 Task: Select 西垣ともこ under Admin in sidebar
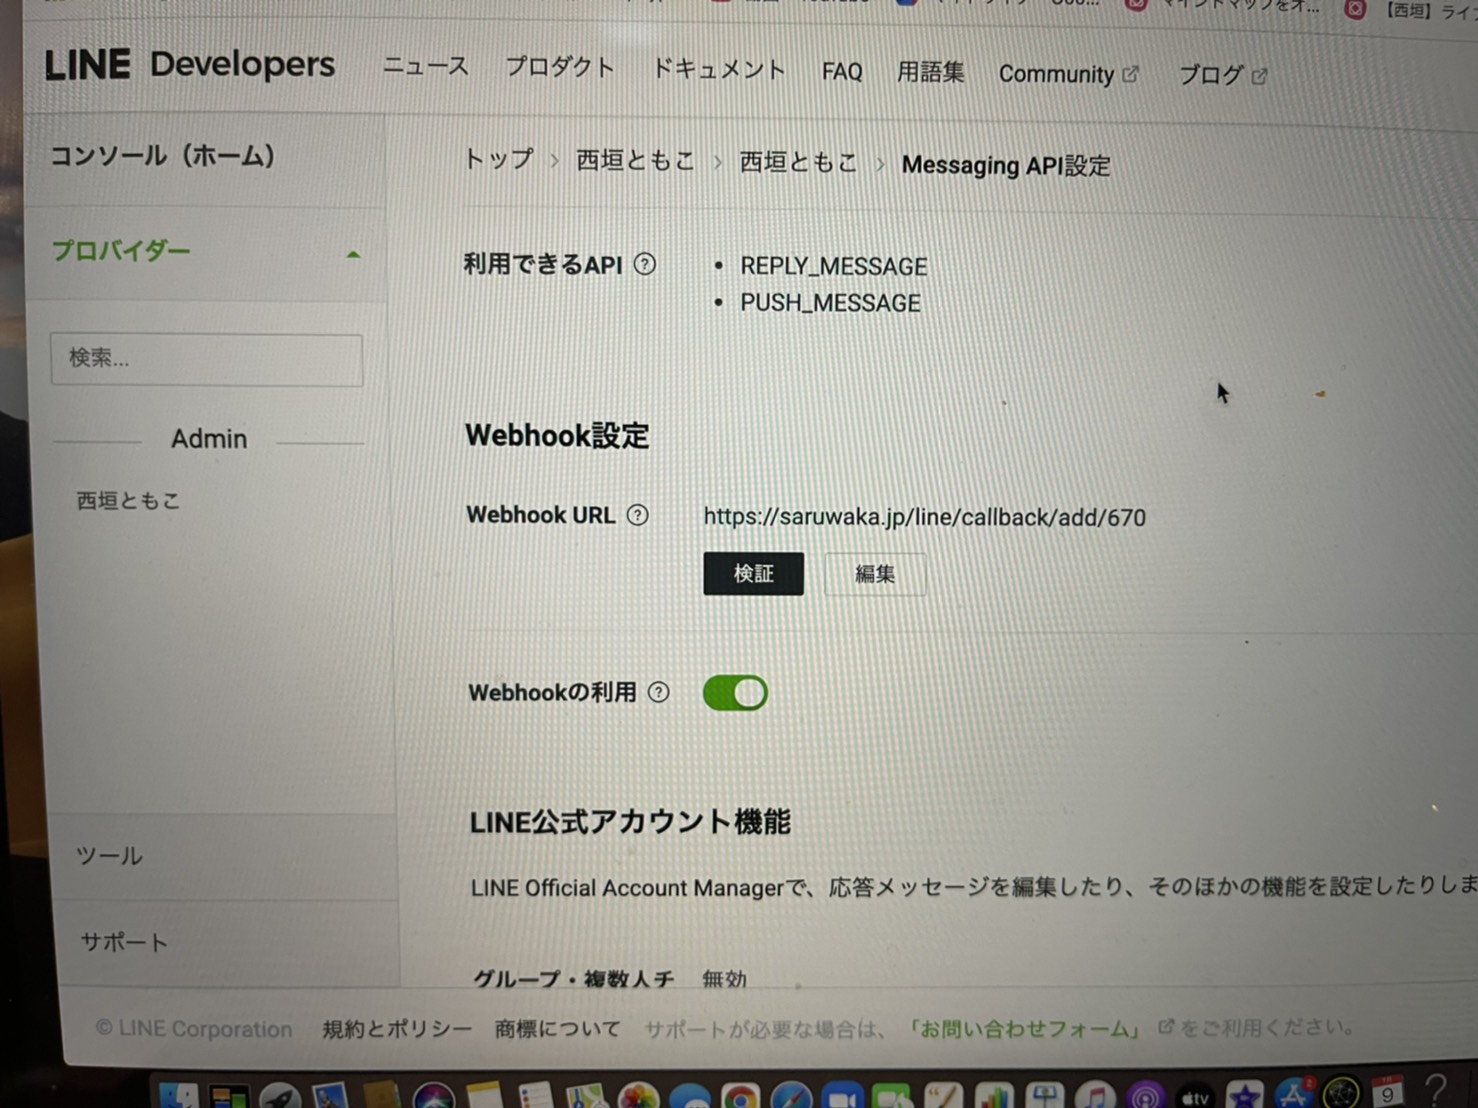pos(128,501)
